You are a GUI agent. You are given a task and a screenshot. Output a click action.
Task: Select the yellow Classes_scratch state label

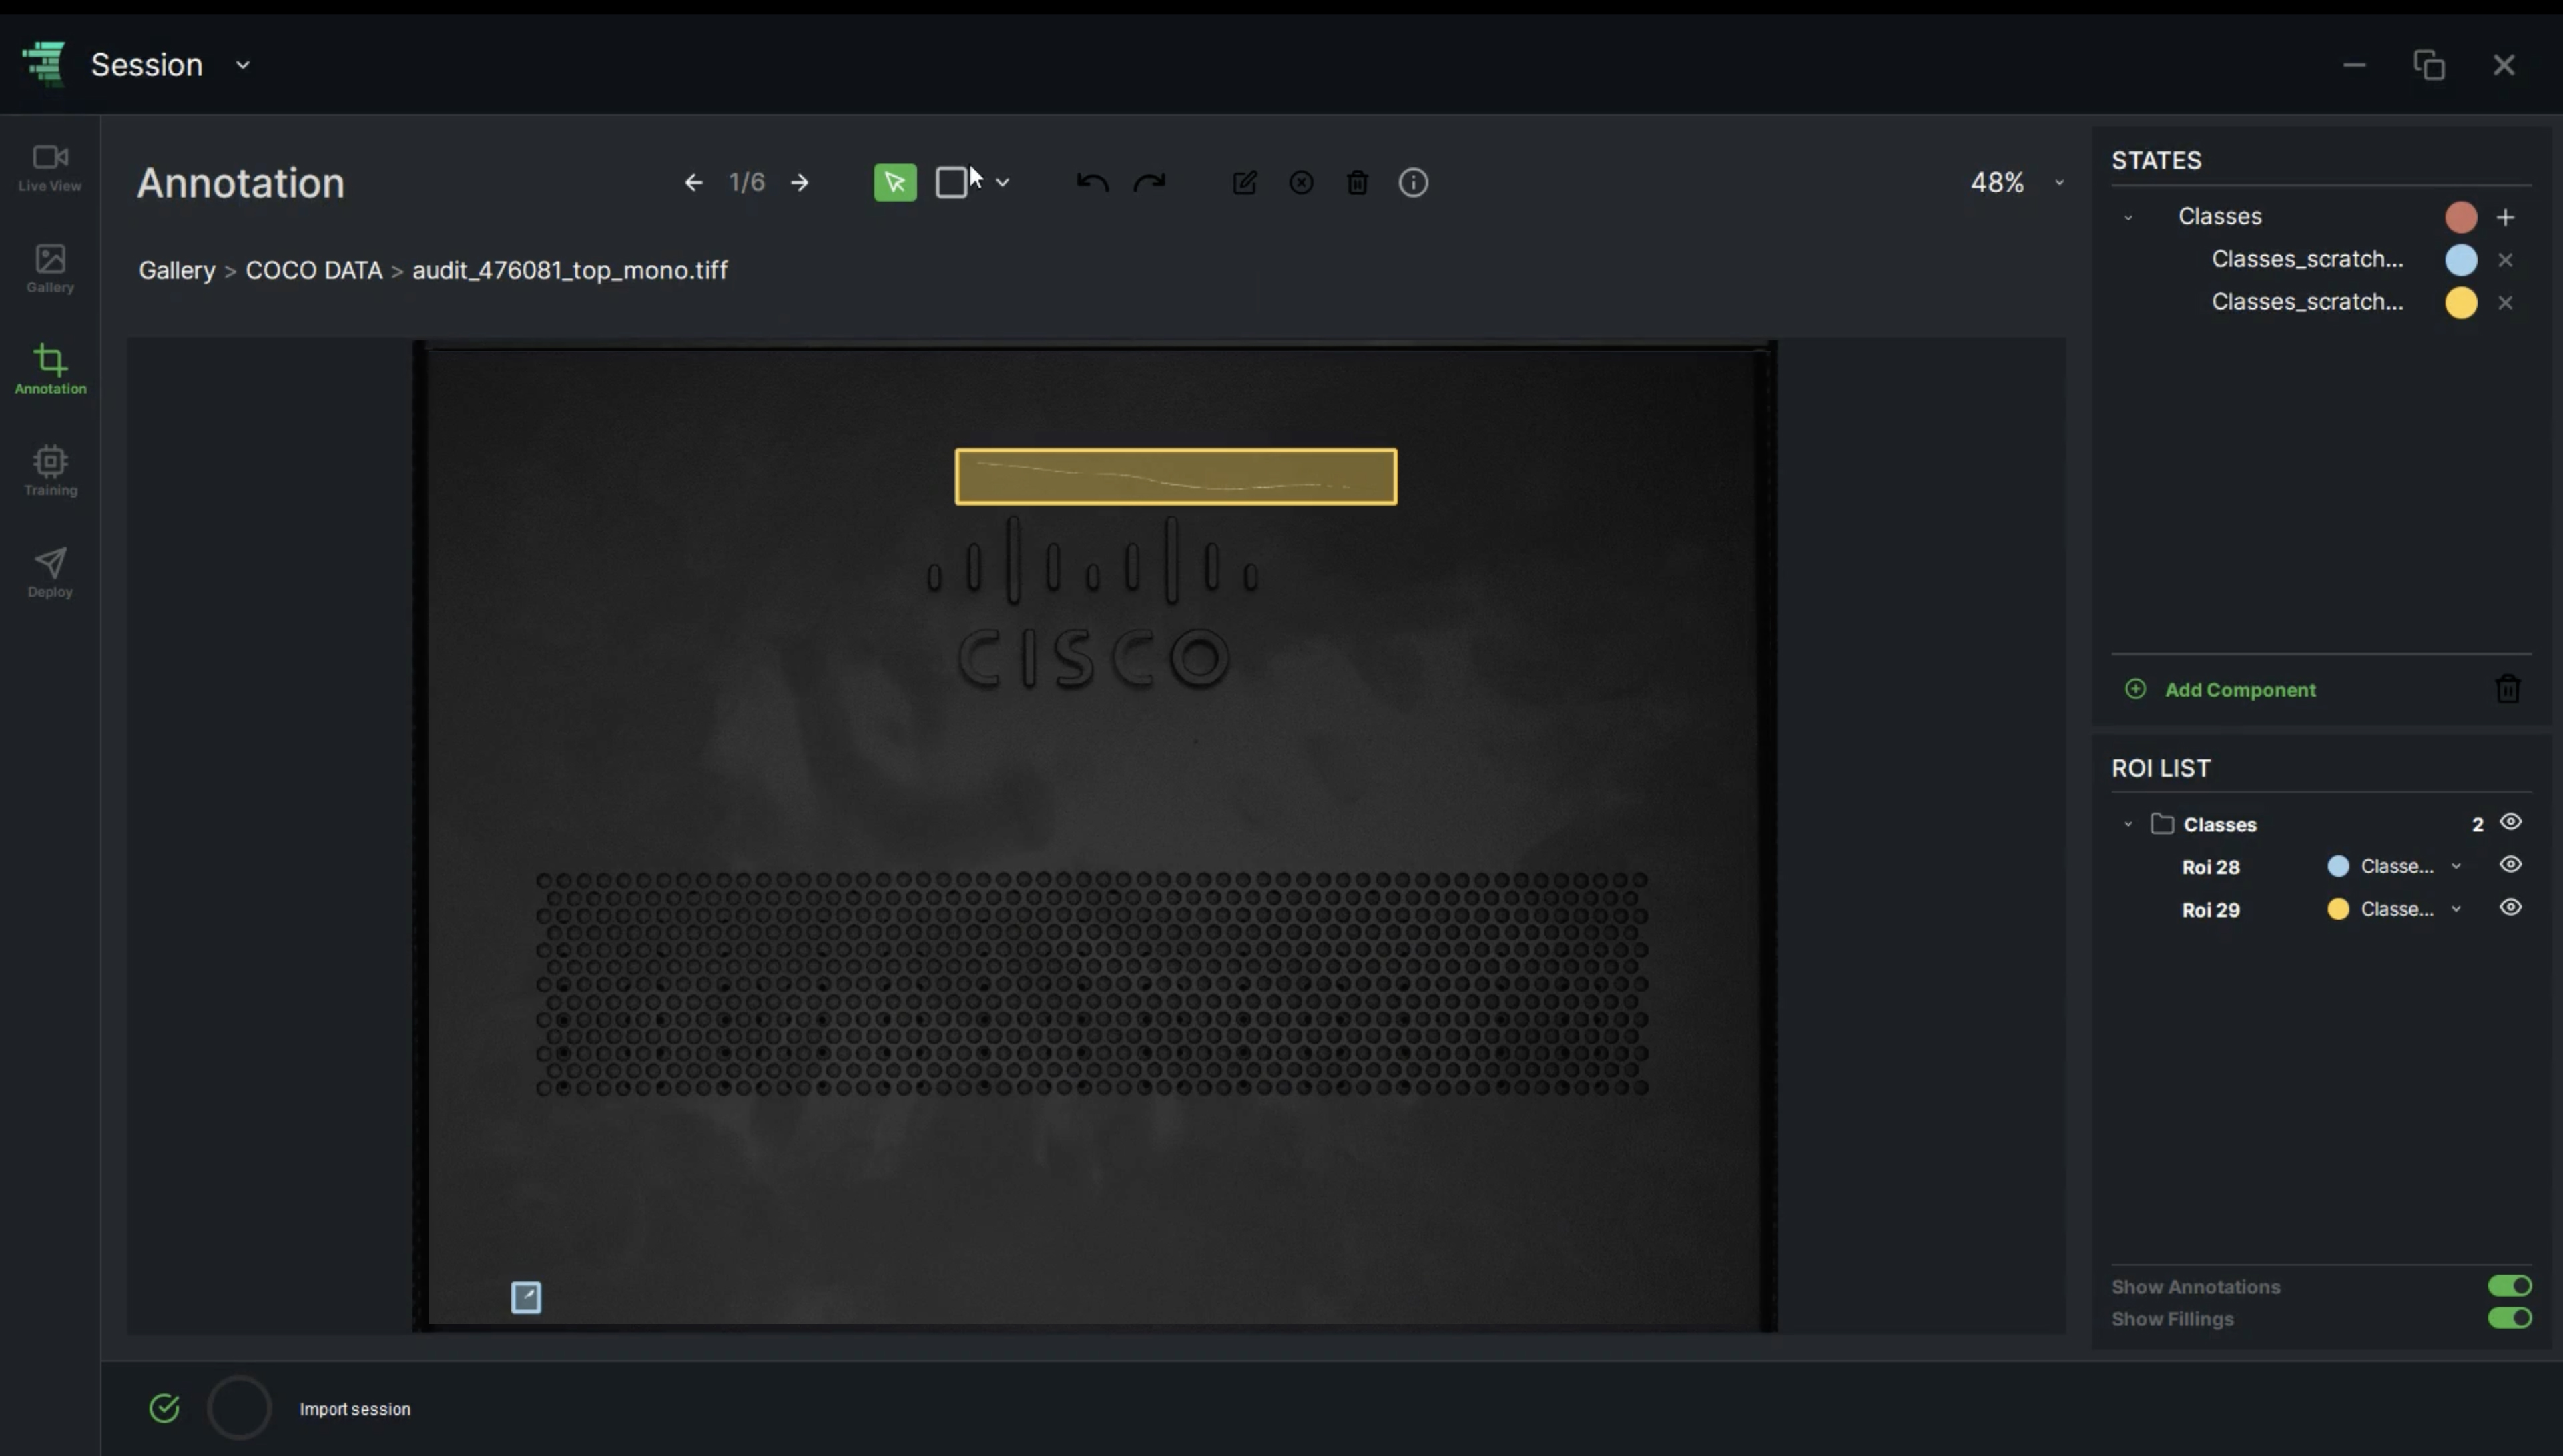[2307, 302]
